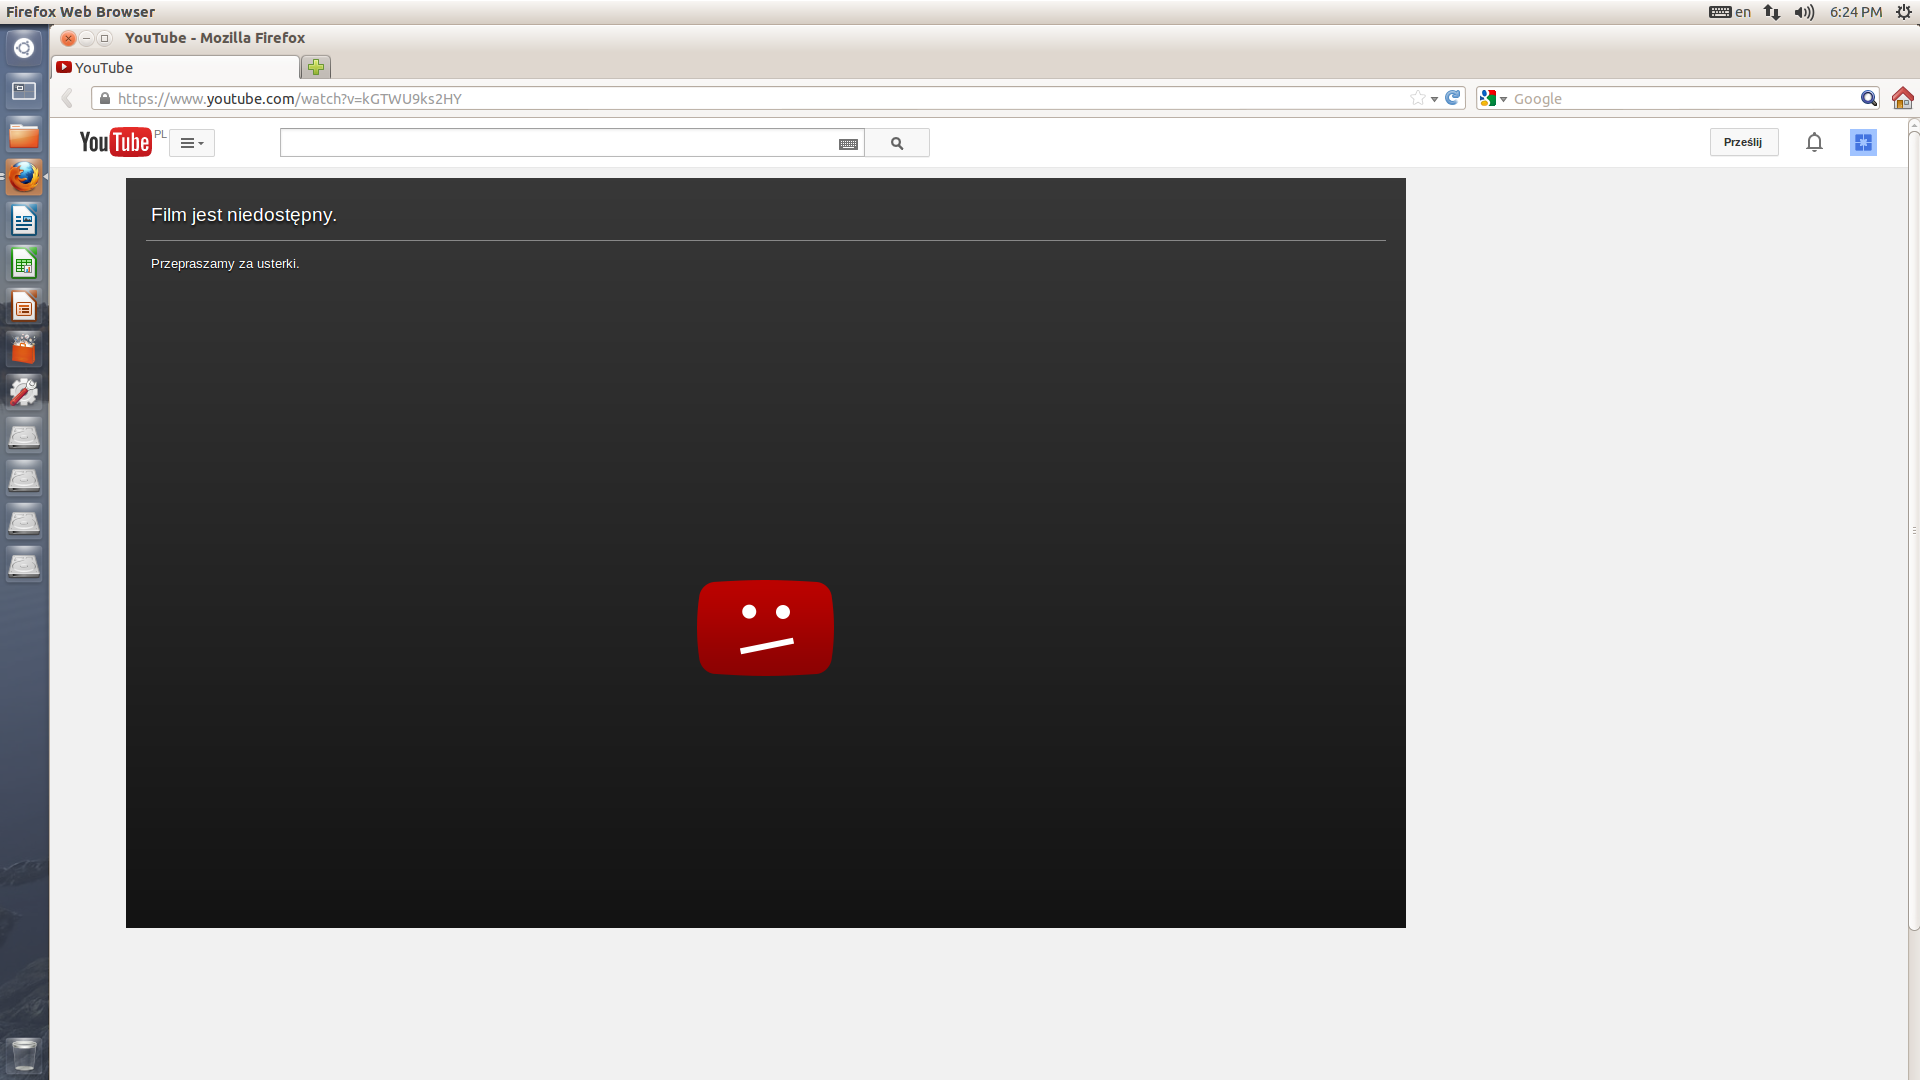Open the keyboard layout 'en' indicator

(1730, 12)
